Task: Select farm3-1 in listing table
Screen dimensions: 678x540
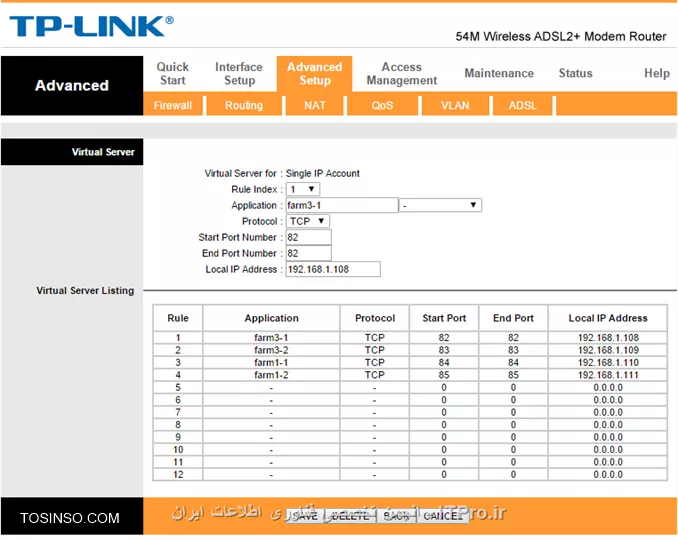Action: 271,338
